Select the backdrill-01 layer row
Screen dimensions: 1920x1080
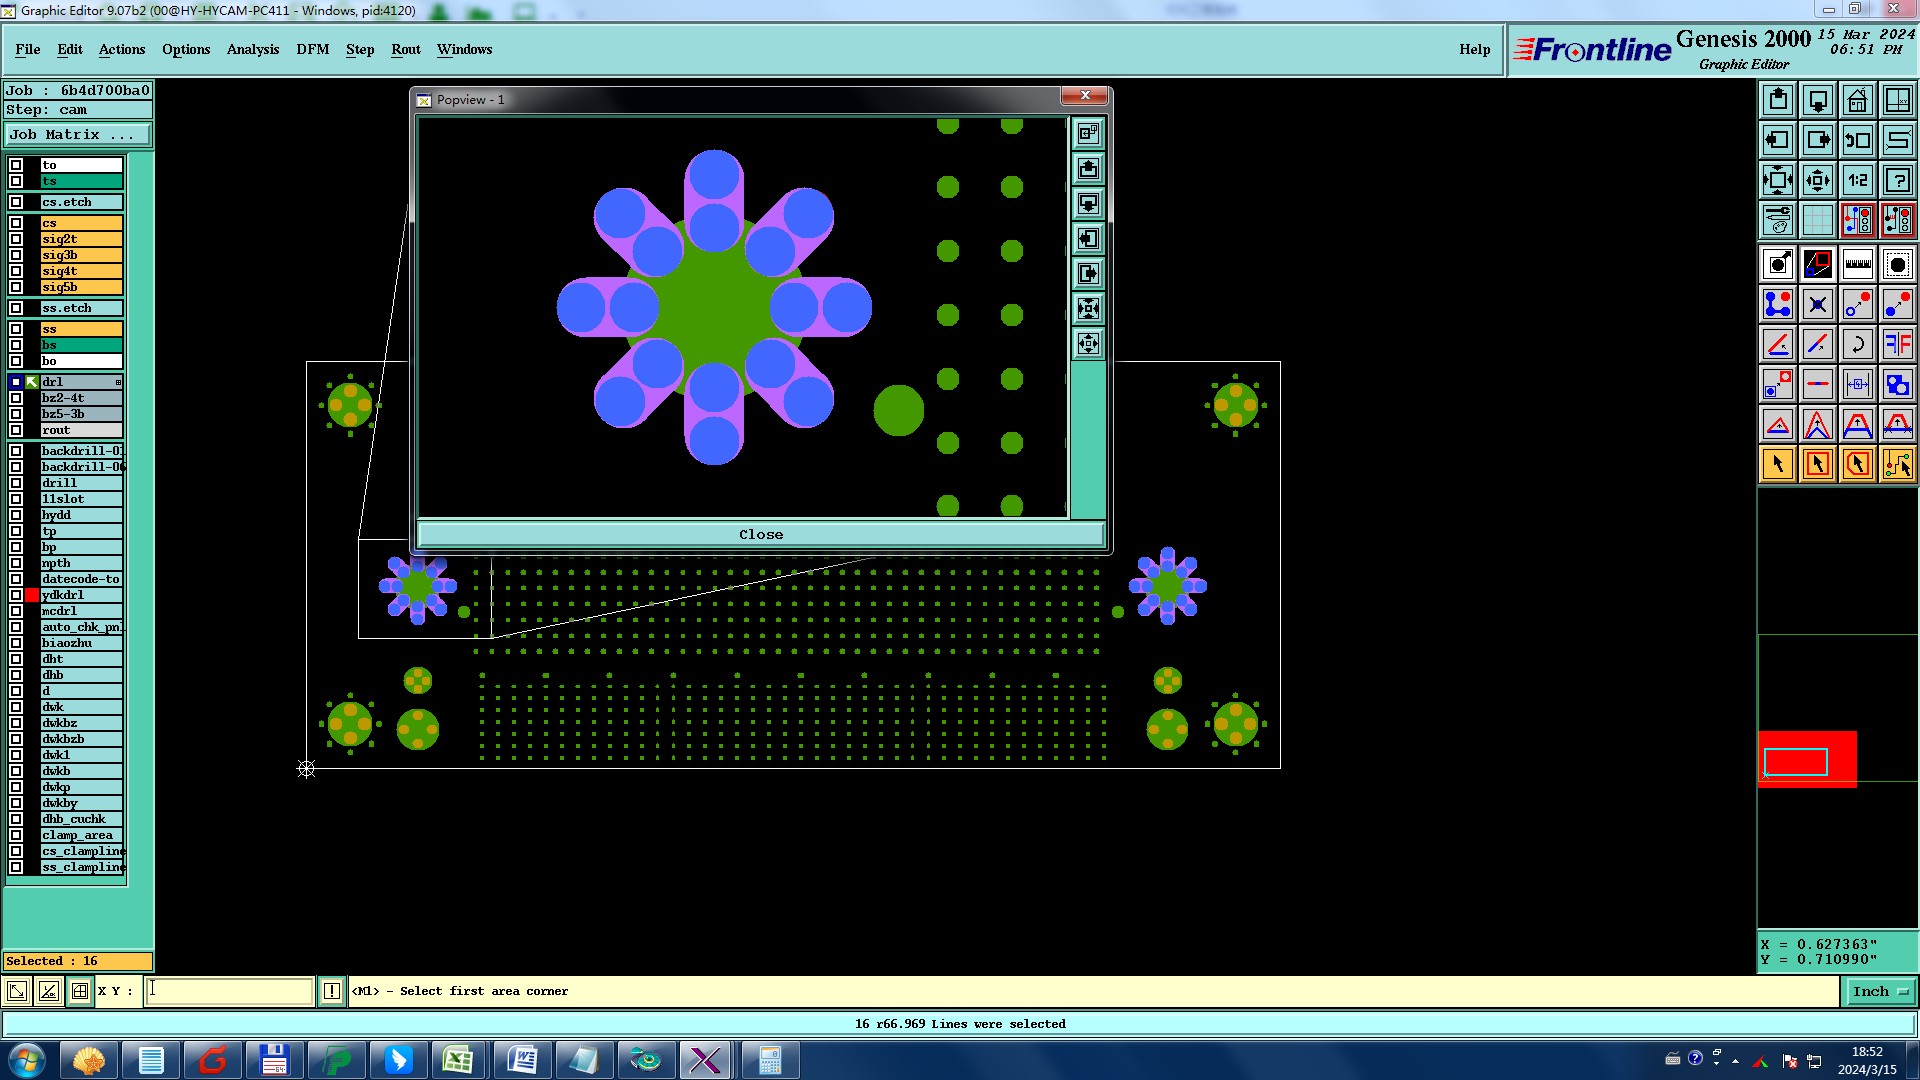pyautogui.click(x=81, y=451)
